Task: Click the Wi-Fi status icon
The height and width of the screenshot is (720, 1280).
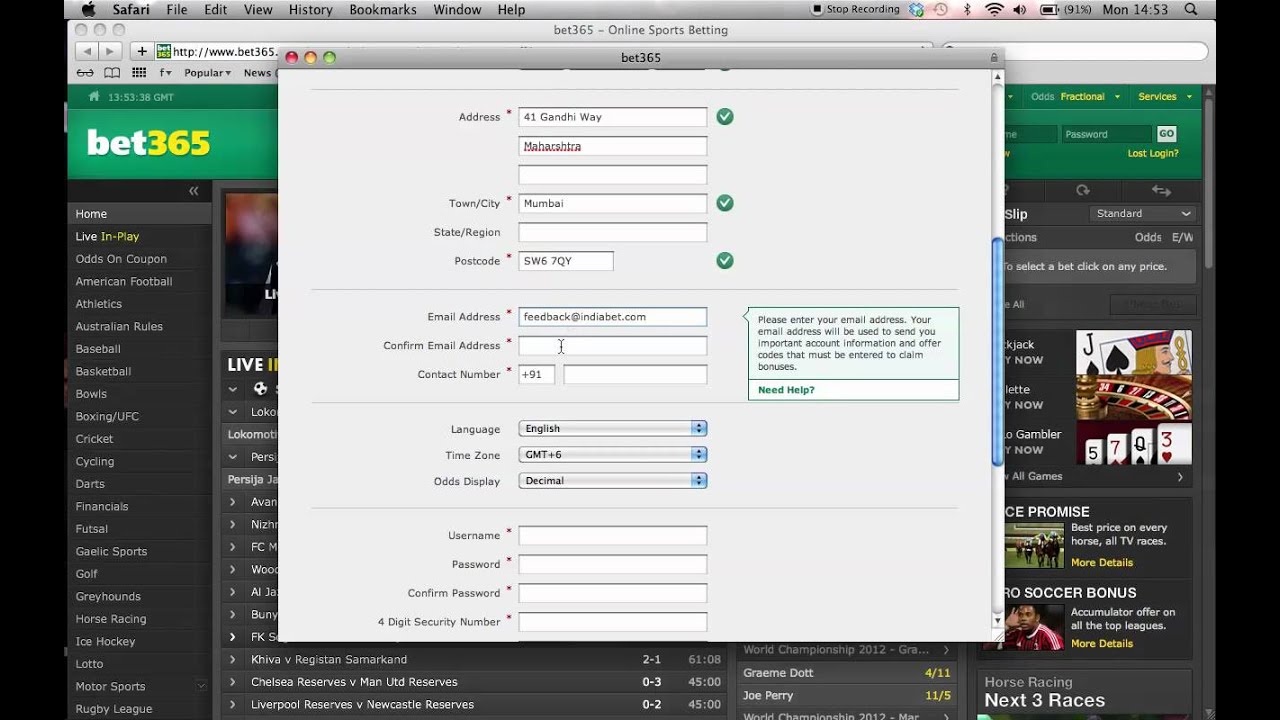Action: 993,10
